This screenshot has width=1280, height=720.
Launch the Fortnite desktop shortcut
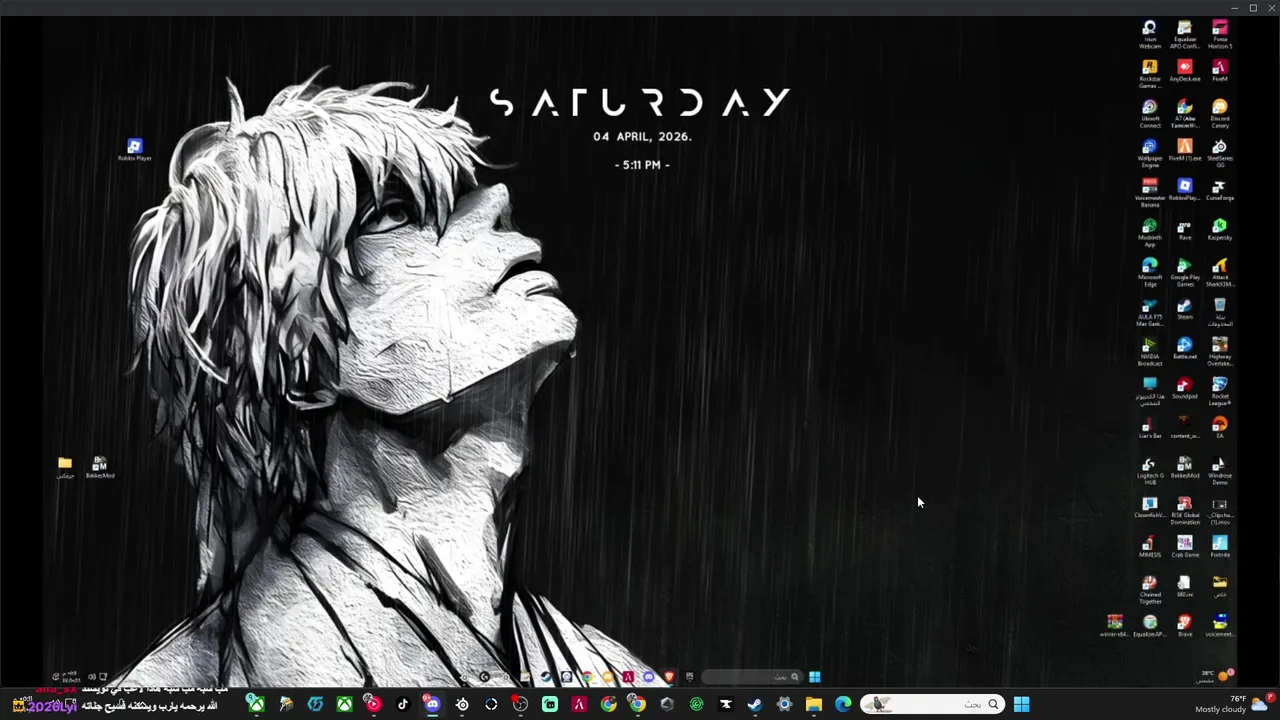[x=1220, y=546]
